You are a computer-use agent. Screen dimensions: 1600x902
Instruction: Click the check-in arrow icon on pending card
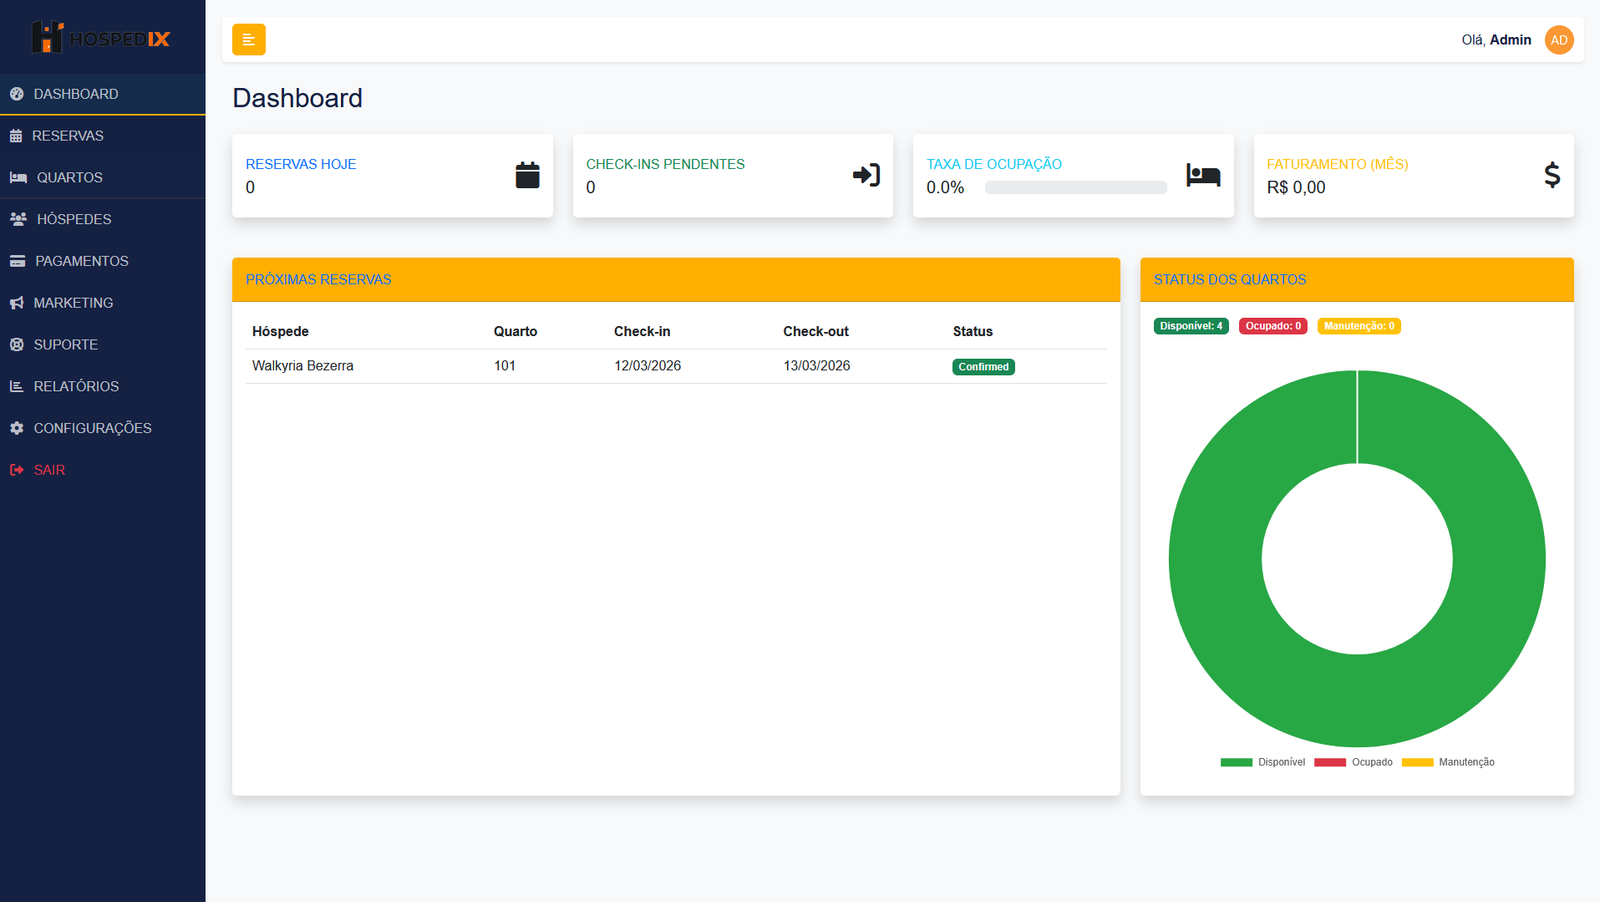[864, 174]
